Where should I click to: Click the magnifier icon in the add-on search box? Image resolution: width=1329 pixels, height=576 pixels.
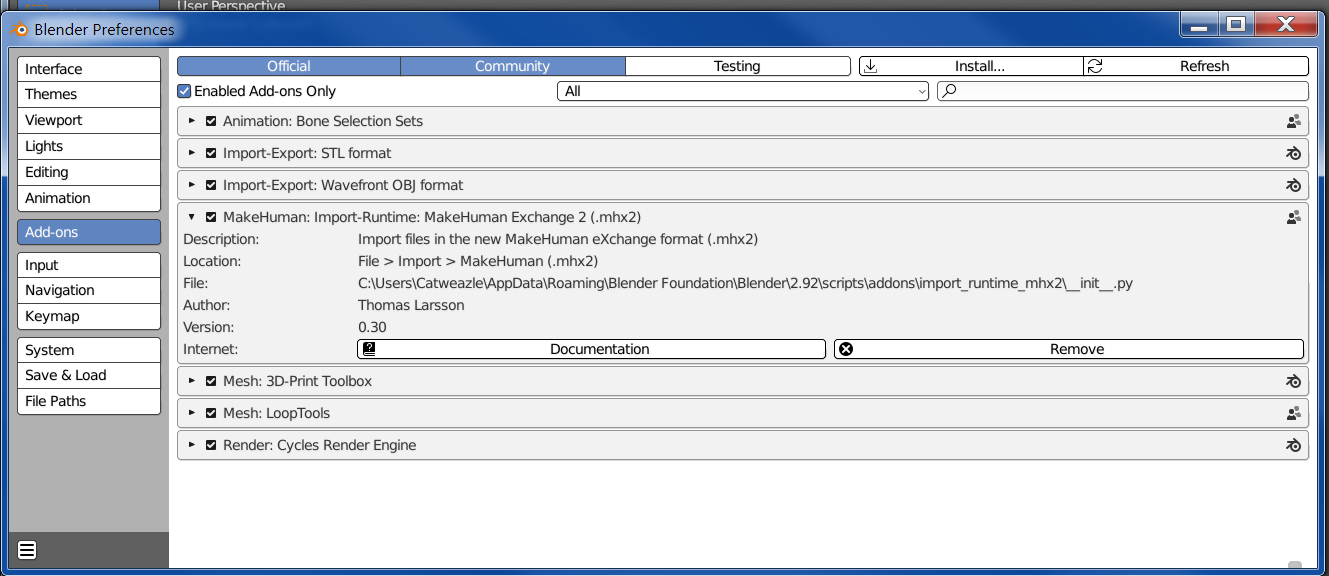[950, 91]
